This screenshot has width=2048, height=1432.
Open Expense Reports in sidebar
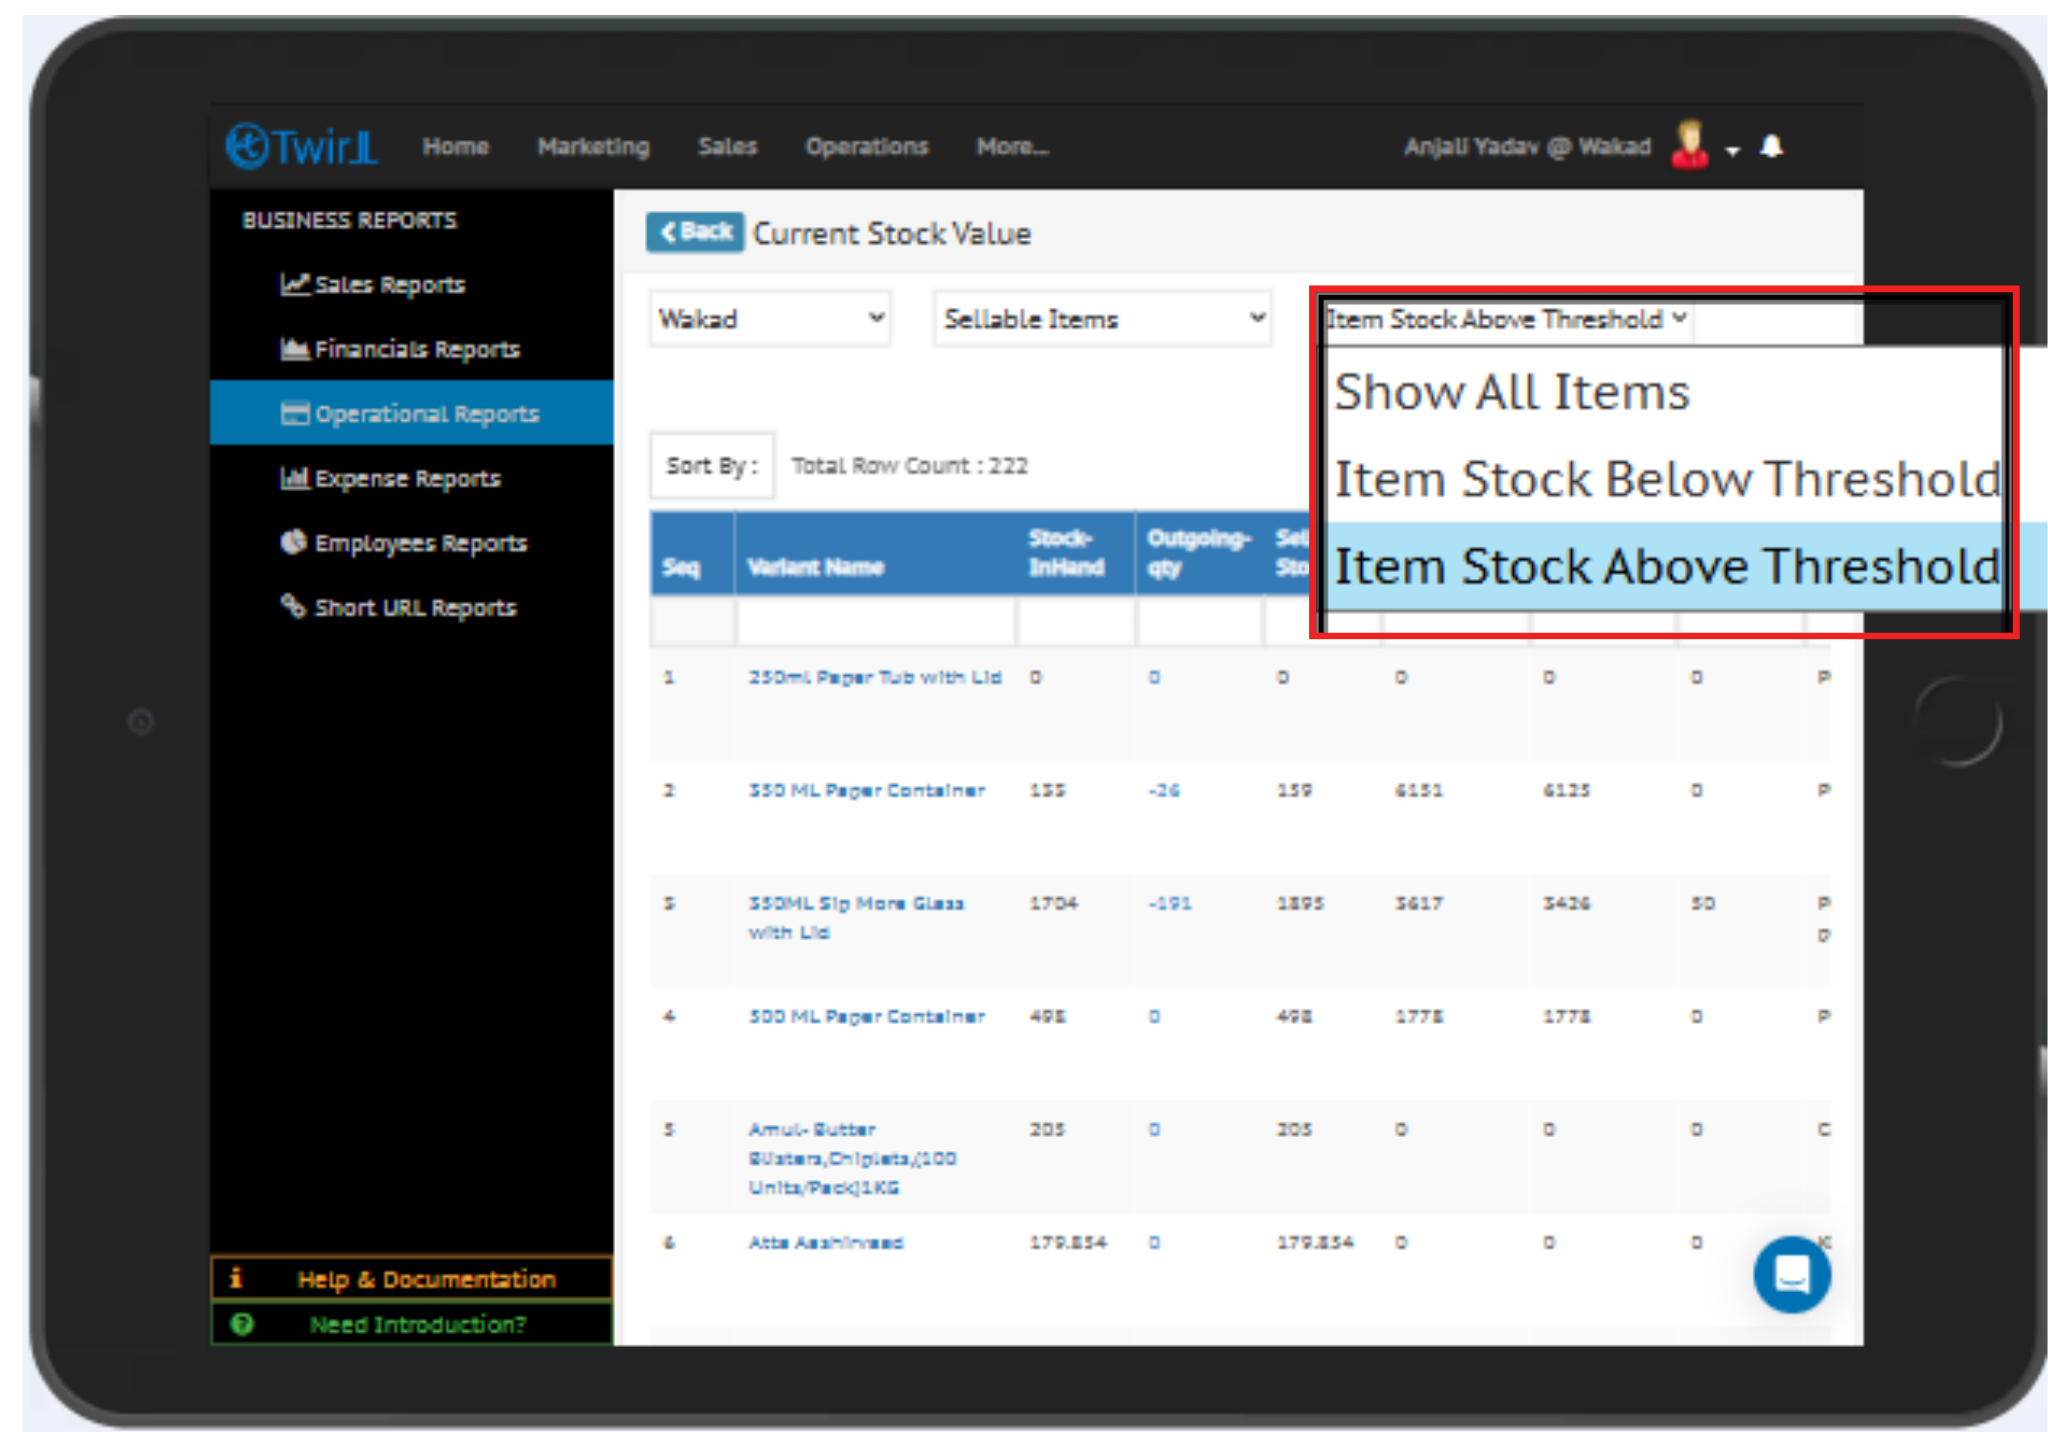click(406, 479)
